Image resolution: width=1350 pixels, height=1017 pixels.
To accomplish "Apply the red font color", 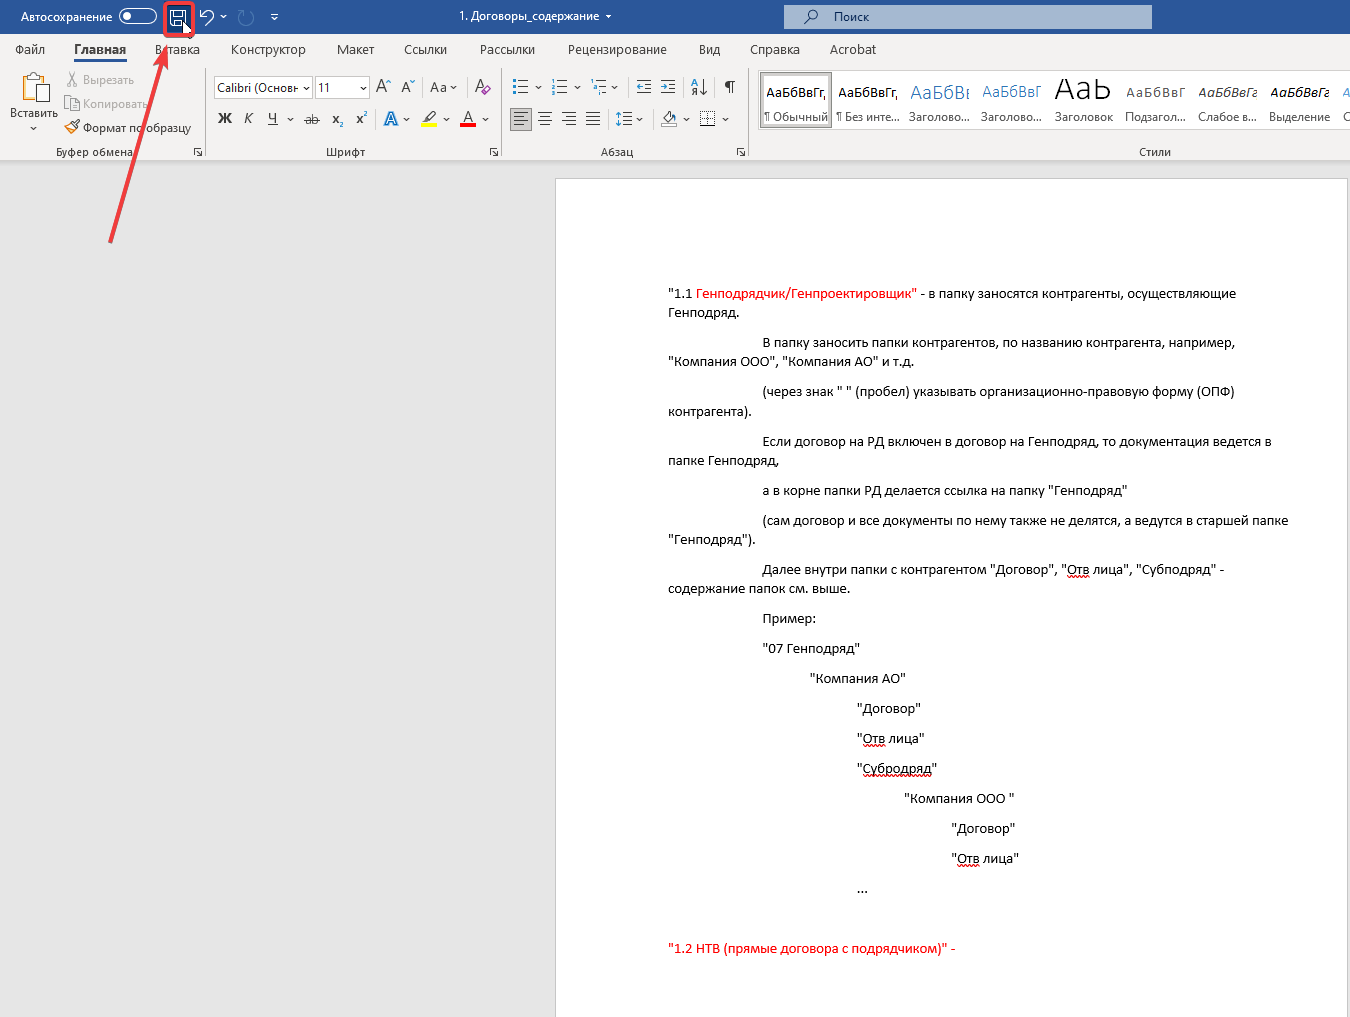I will (468, 119).
